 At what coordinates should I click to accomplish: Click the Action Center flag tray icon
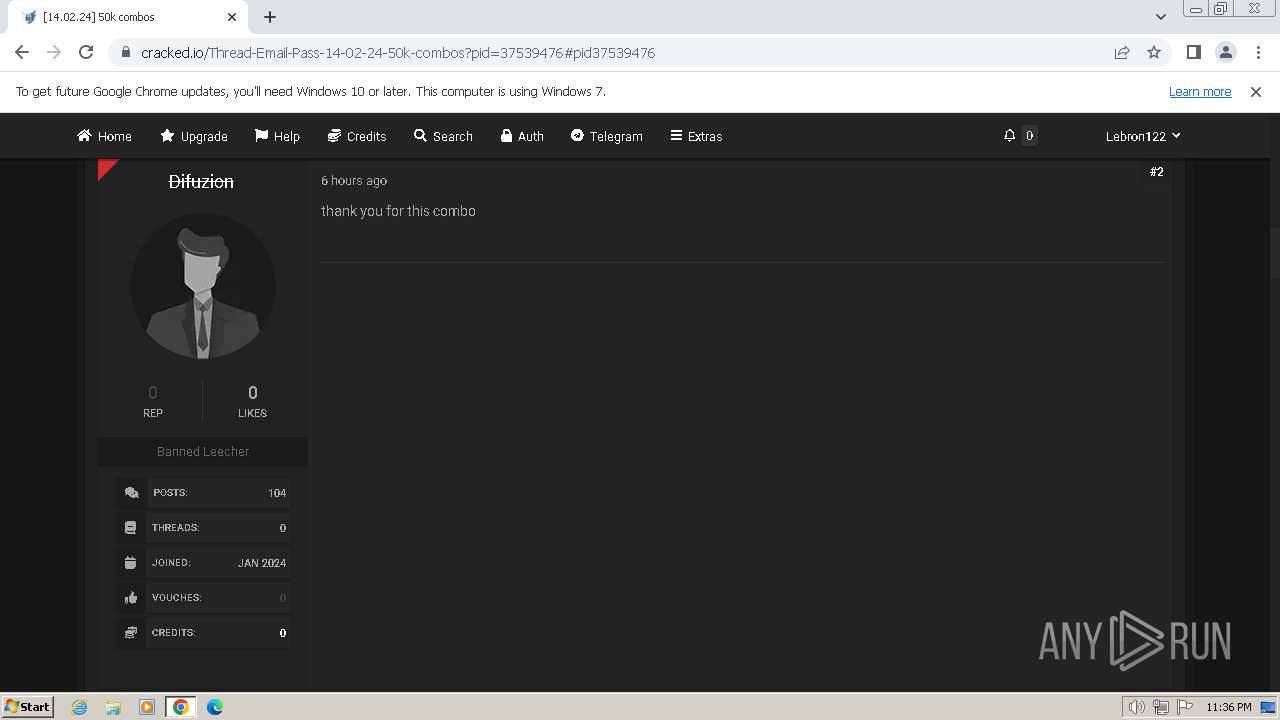click(1184, 707)
